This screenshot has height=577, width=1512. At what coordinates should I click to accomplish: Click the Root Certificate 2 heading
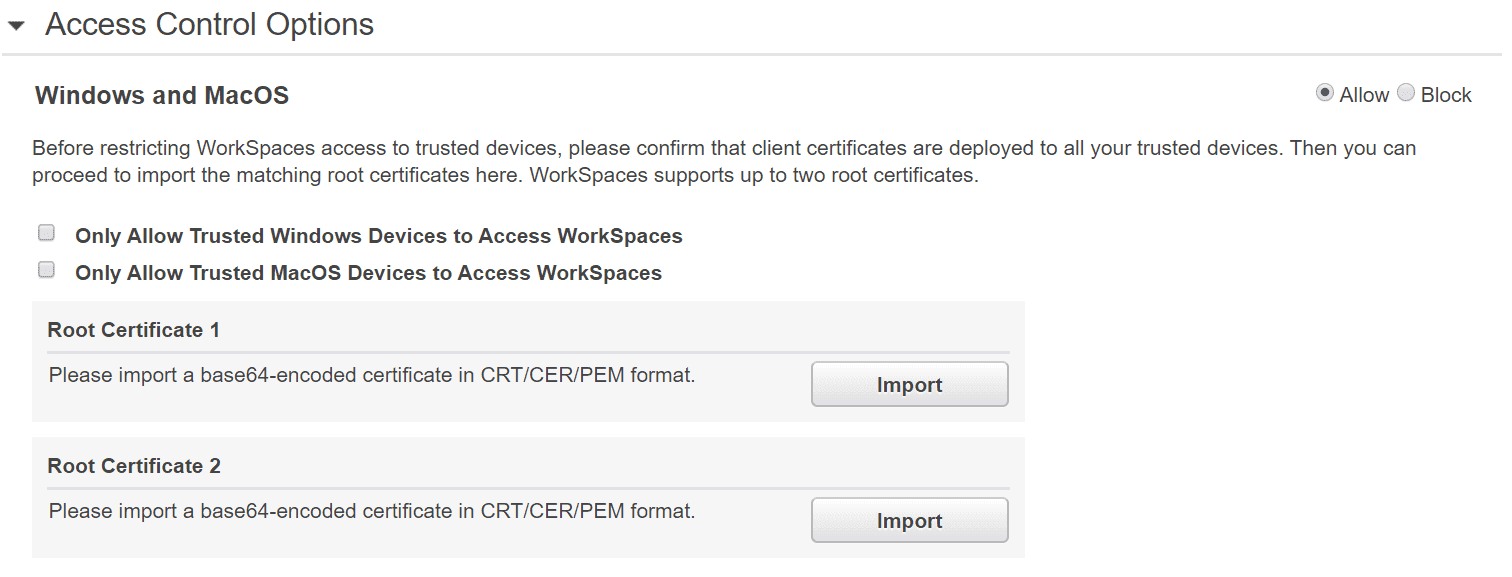134,466
